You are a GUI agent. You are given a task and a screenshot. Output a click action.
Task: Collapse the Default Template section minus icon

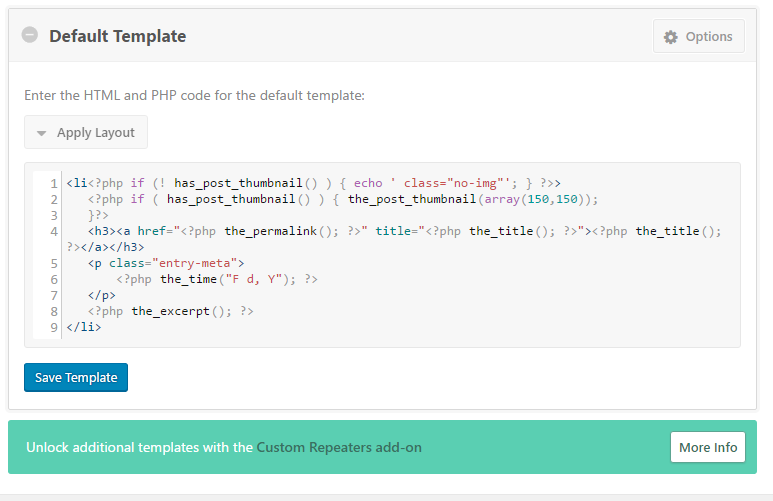tap(30, 35)
